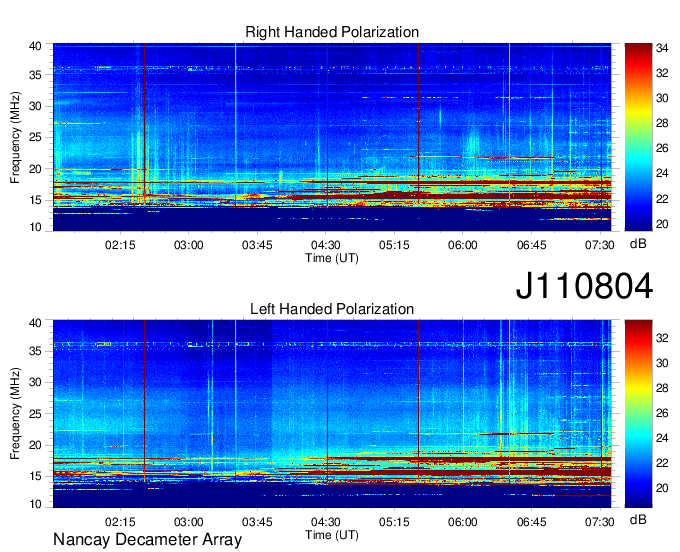The height and width of the screenshot is (552, 680).
Task: Click 07:30 tick under the bottom plot
Action: [600, 522]
